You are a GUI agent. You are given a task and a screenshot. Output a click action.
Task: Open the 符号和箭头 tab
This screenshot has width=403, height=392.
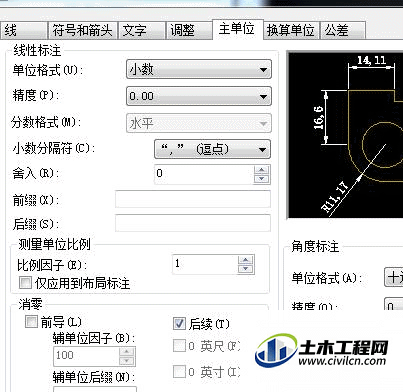(83, 31)
